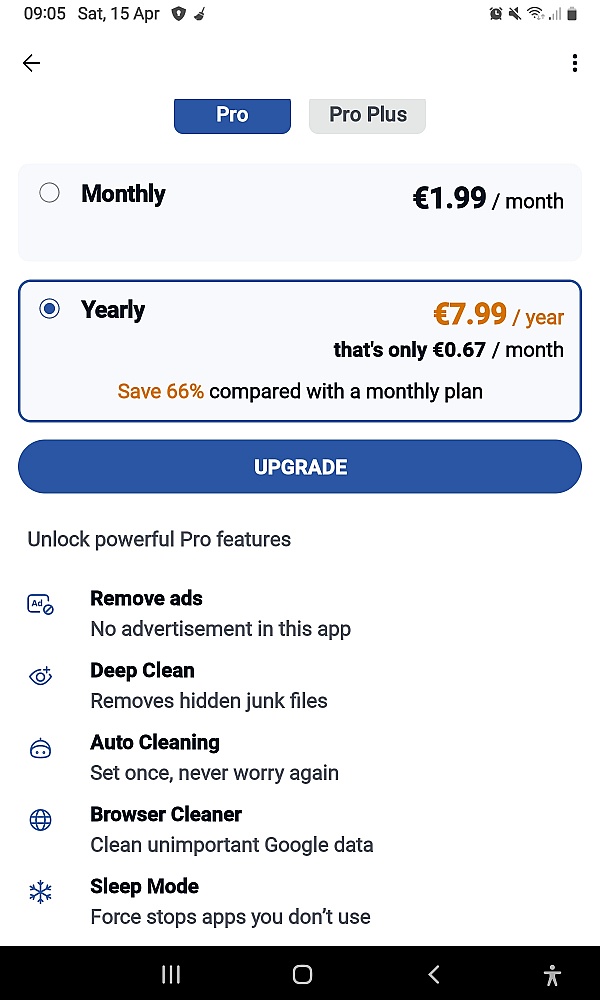Screen dimensions: 600x1000
Task: Switch to the Pro tab
Action: (x=232, y=115)
